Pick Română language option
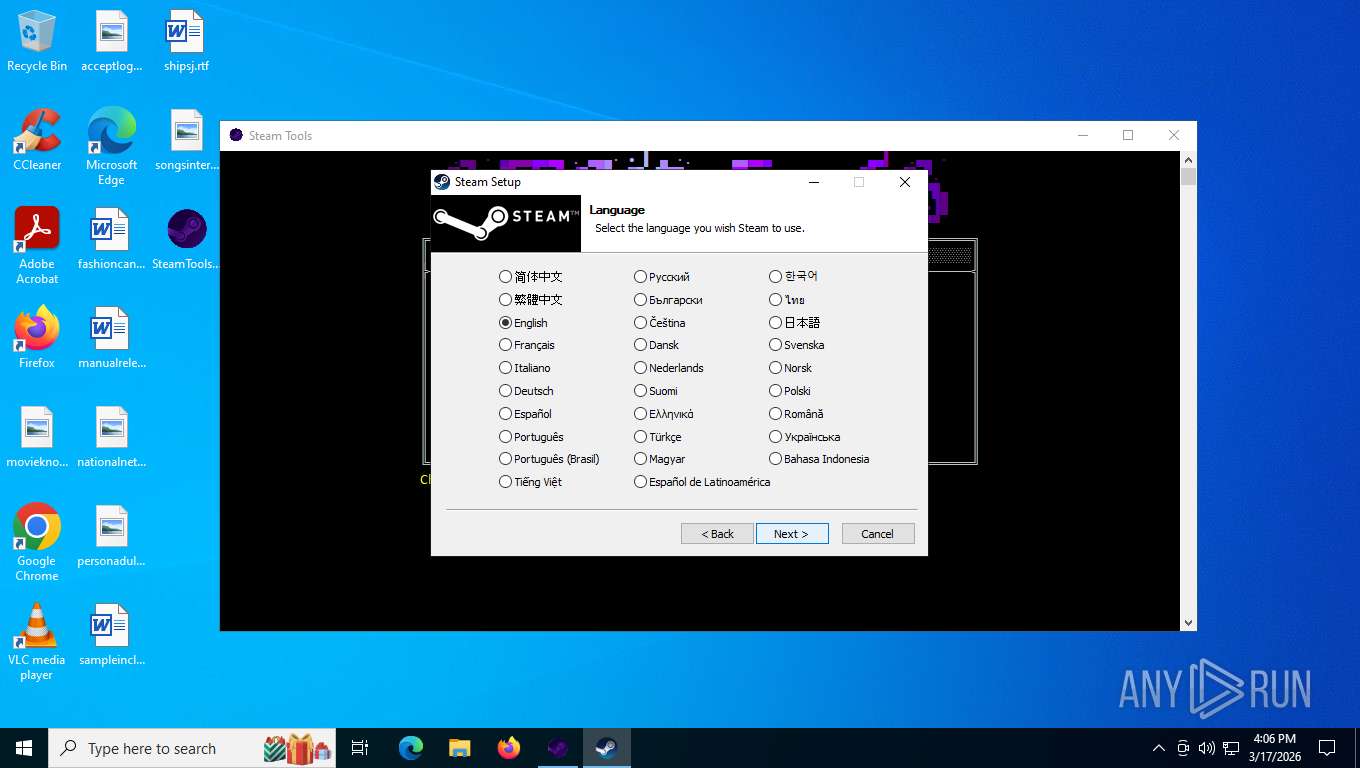The image size is (1360, 768). pyautogui.click(x=797, y=414)
